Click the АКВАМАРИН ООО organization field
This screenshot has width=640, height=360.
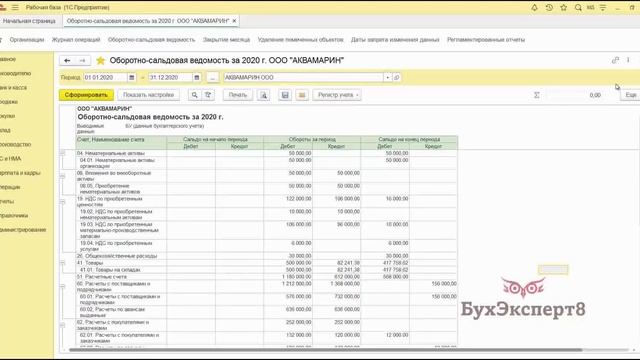point(304,77)
